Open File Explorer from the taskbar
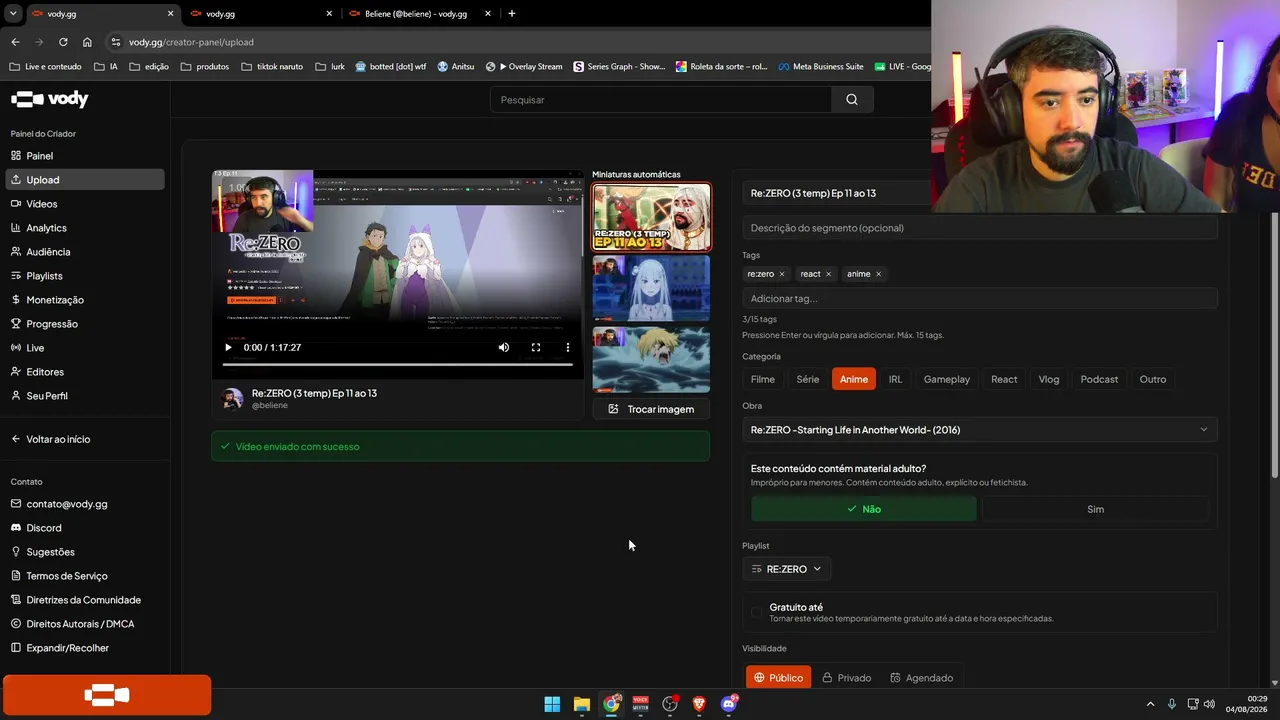Screen dimensions: 1280x720 click(x=582, y=704)
